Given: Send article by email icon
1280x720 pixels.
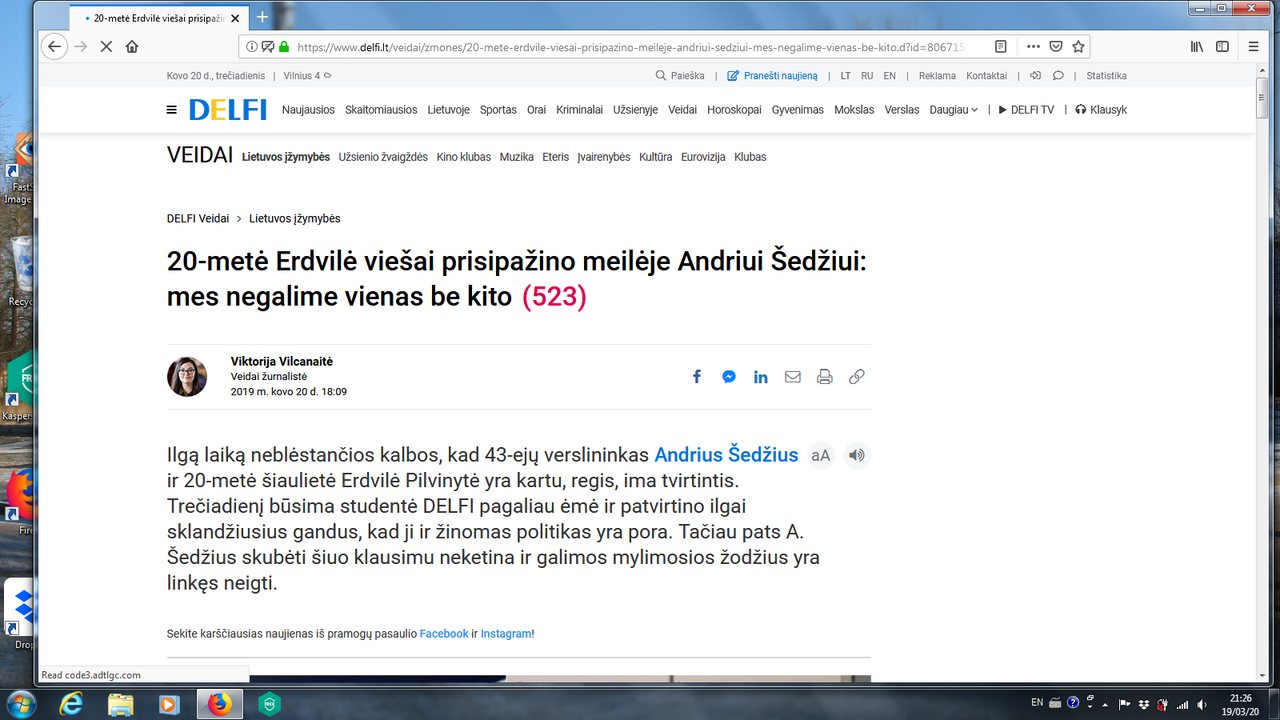Looking at the screenshot, I should click(793, 377).
